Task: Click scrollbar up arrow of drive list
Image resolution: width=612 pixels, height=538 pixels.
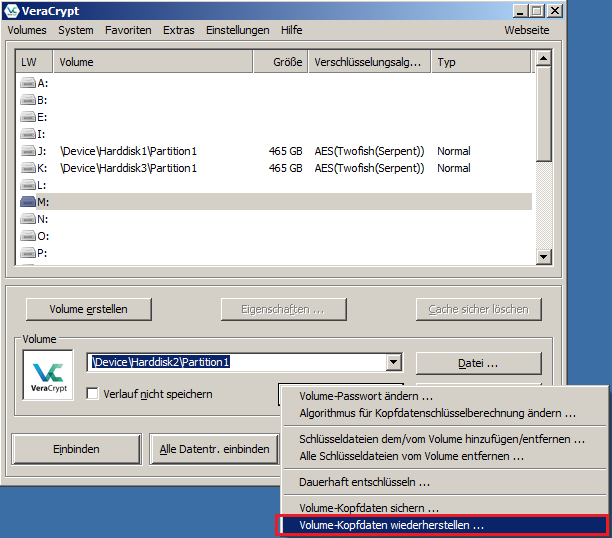Action: (543, 58)
